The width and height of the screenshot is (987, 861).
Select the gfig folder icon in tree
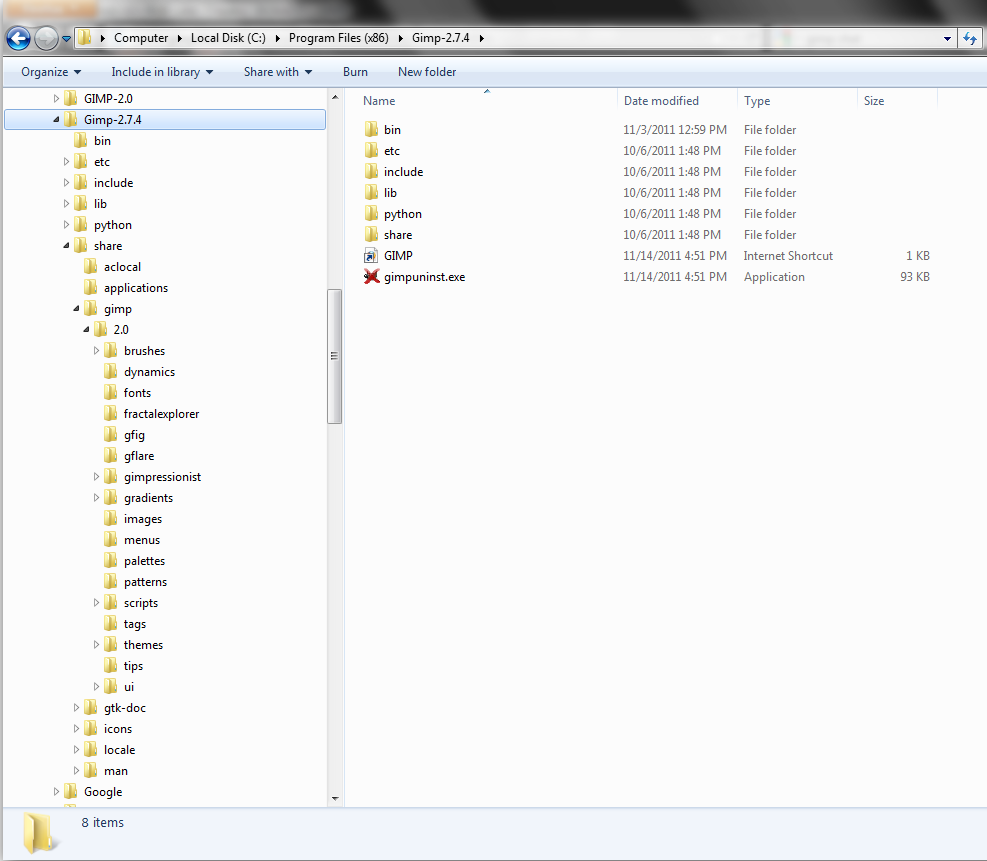click(111, 435)
